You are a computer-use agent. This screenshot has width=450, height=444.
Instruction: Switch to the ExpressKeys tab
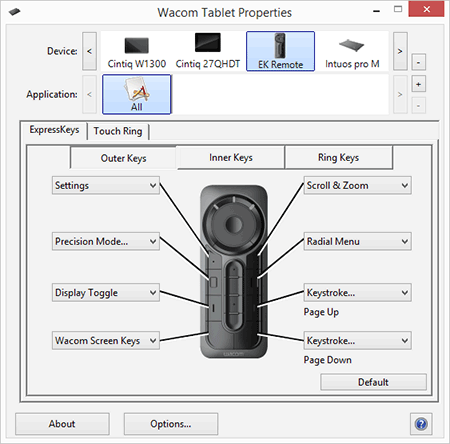[54, 130]
